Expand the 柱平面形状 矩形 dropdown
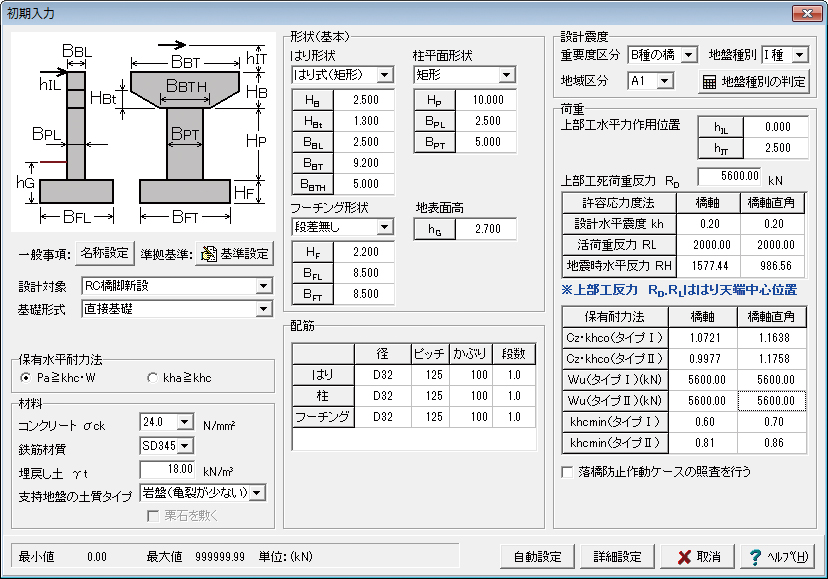Screen dimensions: 828x579 click(507, 75)
